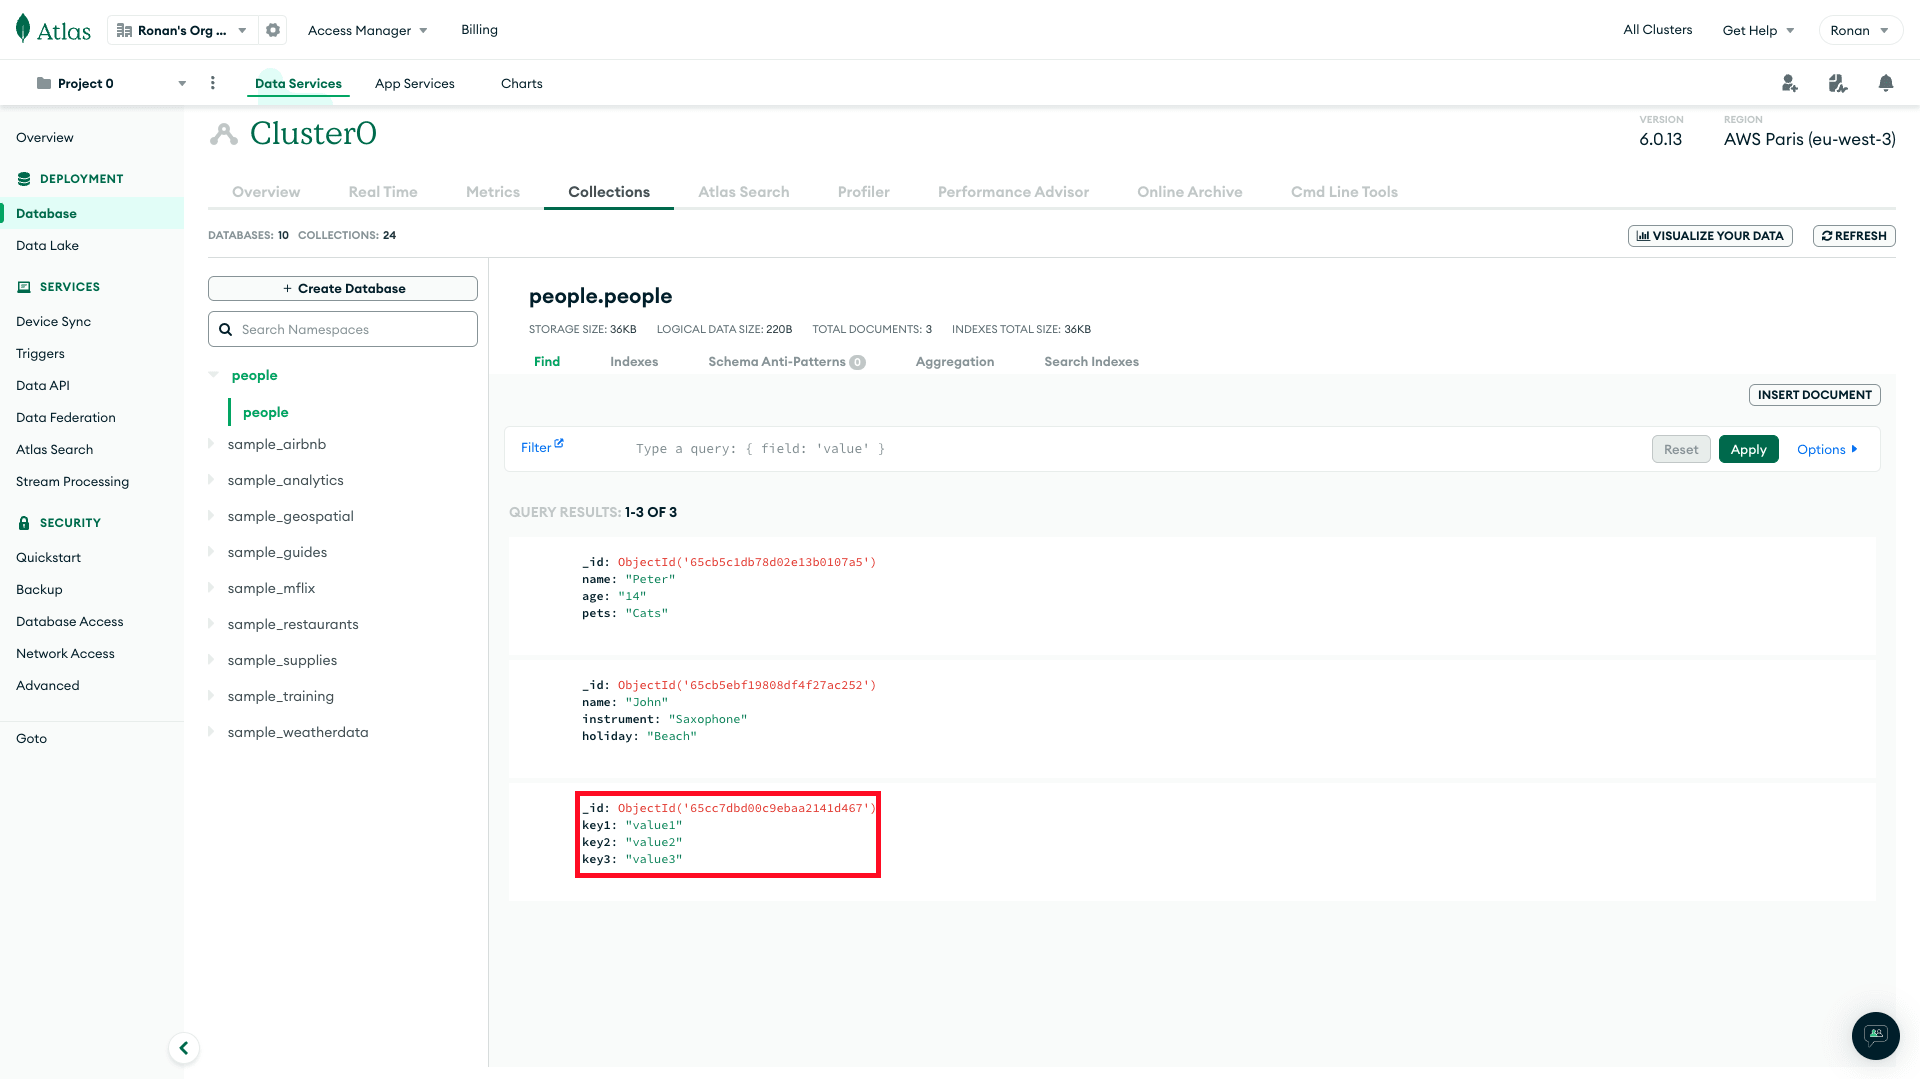Apply the filter query
The height and width of the screenshot is (1079, 1920).
pos(1748,449)
